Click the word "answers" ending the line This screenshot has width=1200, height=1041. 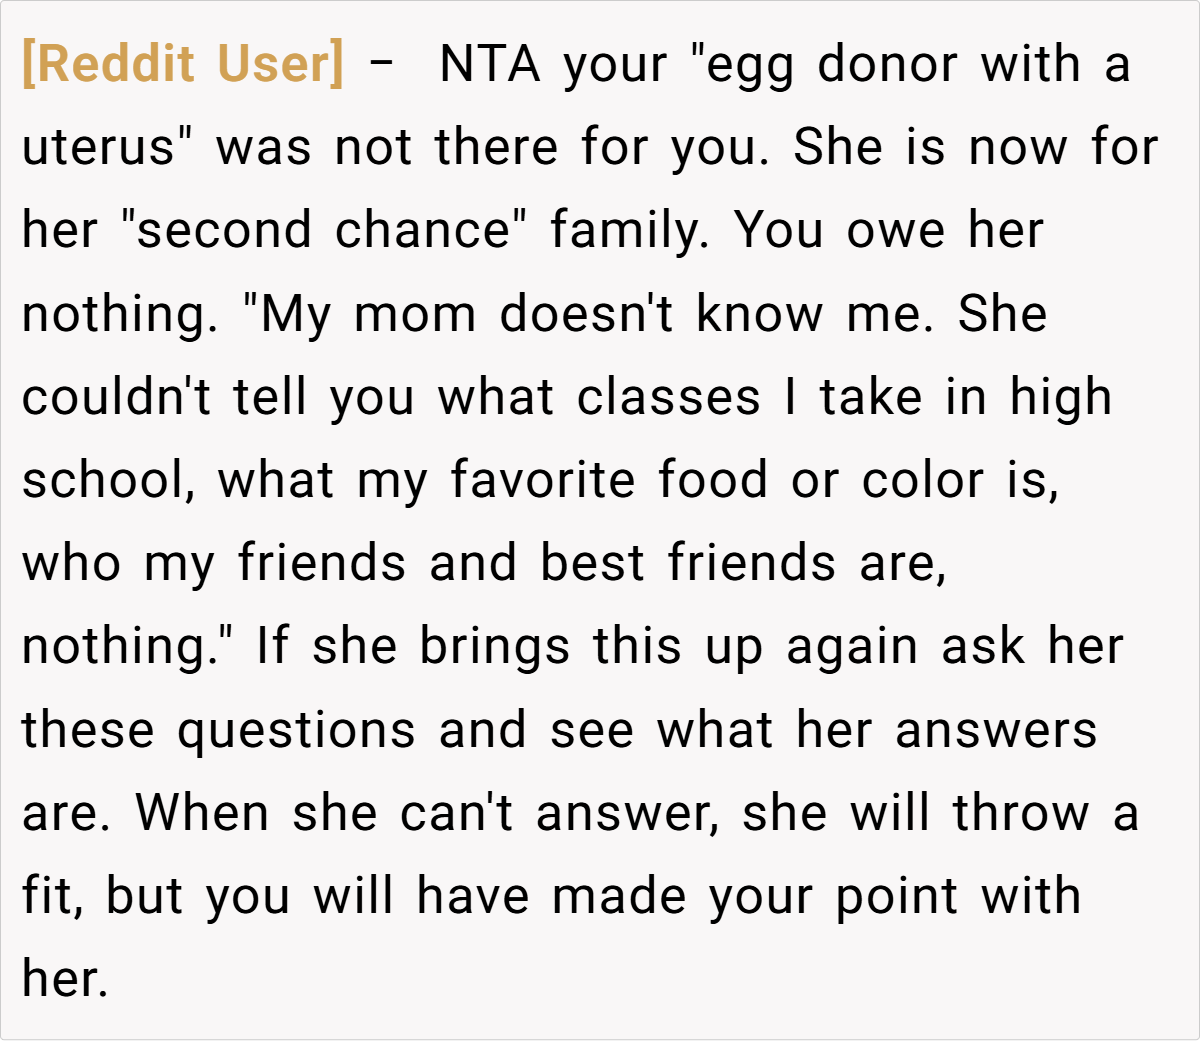pyautogui.click(x=996, y=730)
